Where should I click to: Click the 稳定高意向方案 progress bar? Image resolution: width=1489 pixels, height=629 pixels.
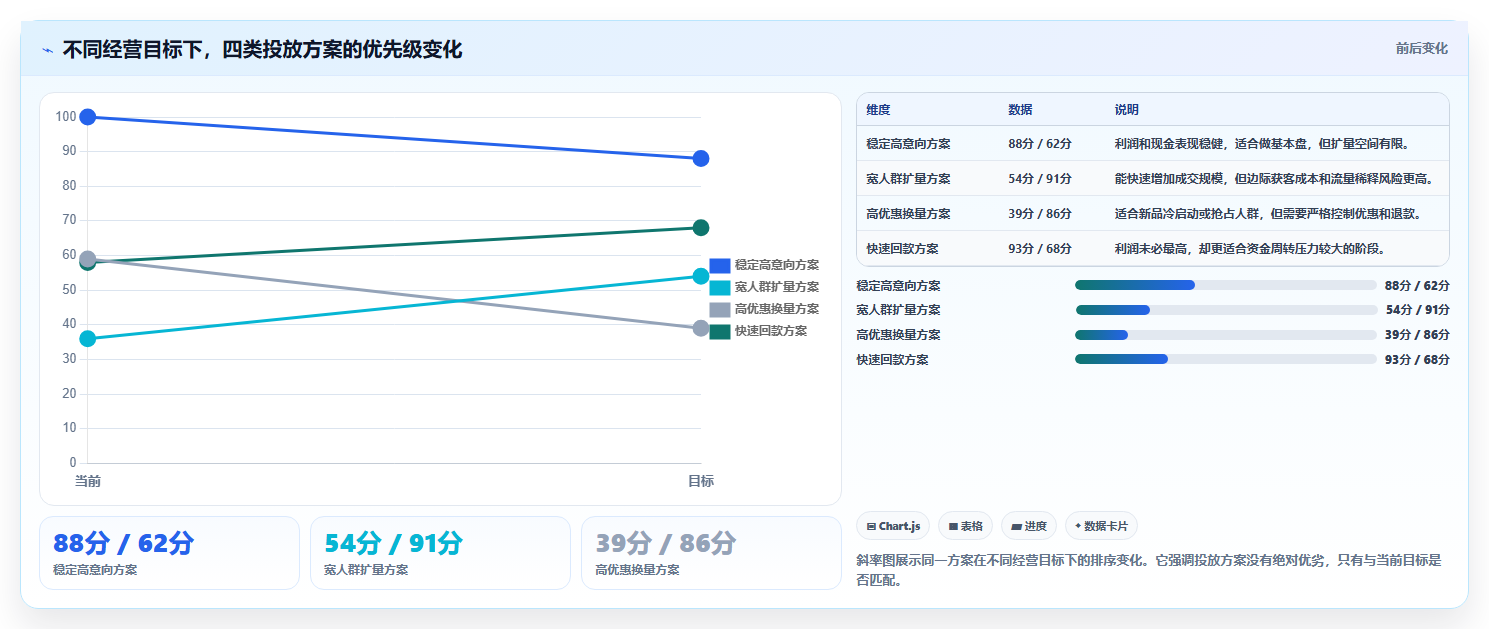point(1226,285)
